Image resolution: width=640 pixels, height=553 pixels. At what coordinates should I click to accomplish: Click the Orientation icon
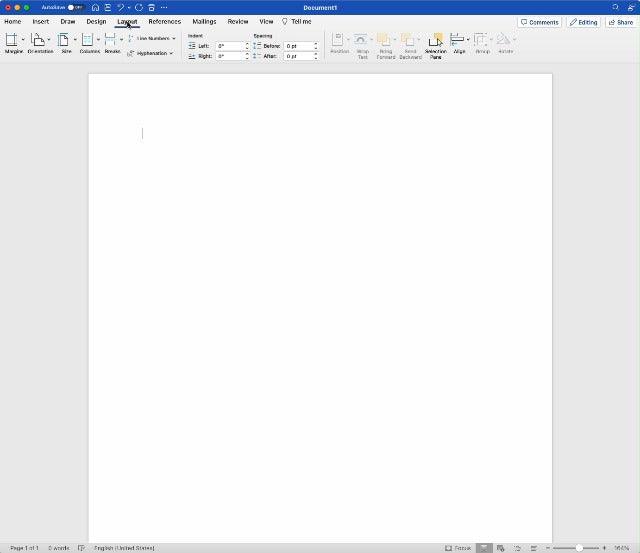(40, 42)
